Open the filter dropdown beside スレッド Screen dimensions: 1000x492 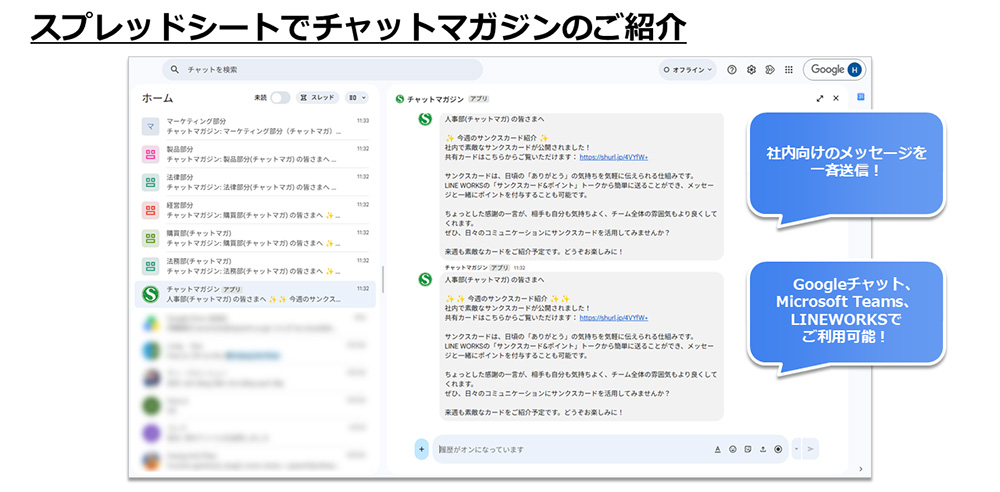[x=357, y=98]
